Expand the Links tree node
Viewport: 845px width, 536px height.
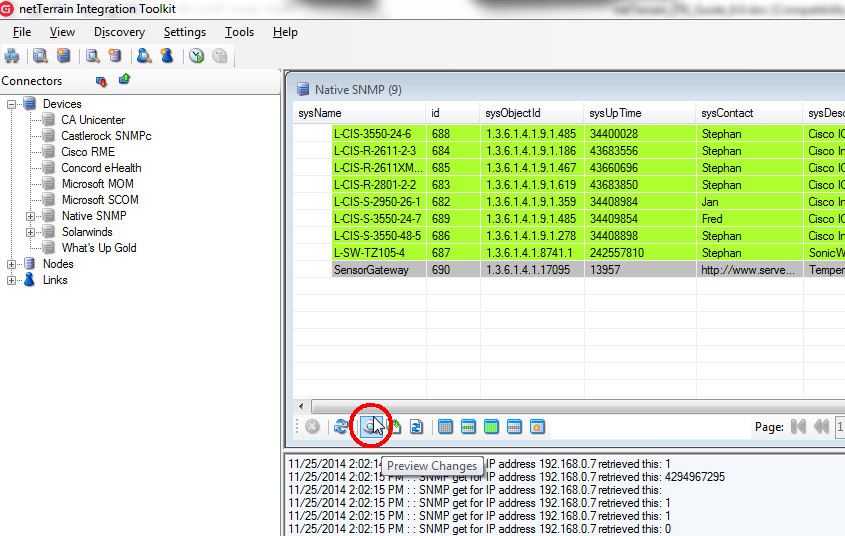(x=13, y=280)
